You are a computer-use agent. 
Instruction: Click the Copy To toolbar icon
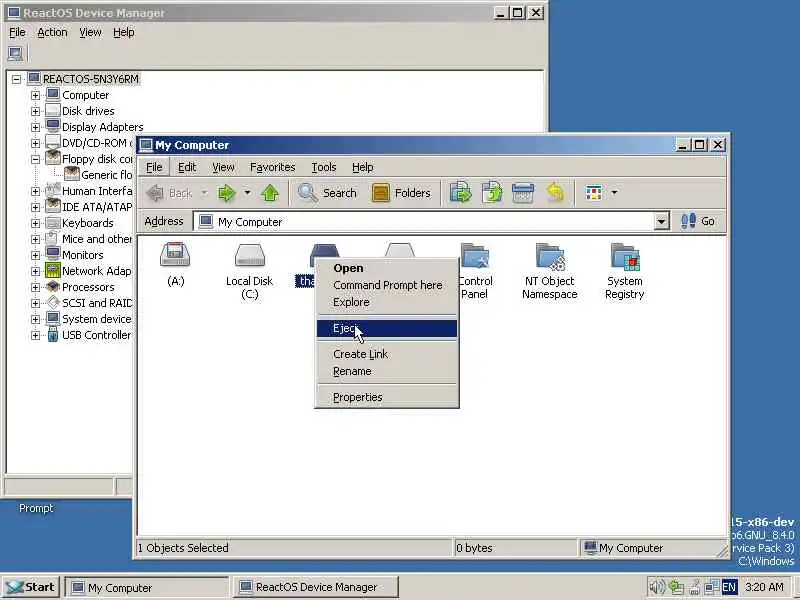[x=491, y=193]
